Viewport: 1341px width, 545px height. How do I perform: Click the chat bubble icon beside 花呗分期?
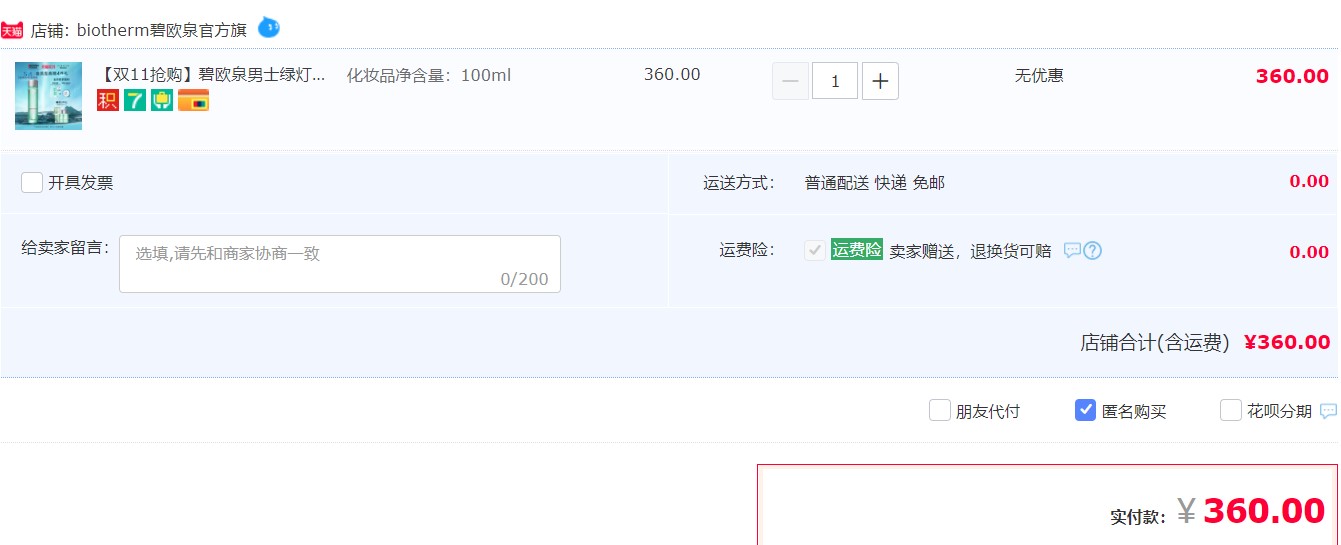point(1328,411)
